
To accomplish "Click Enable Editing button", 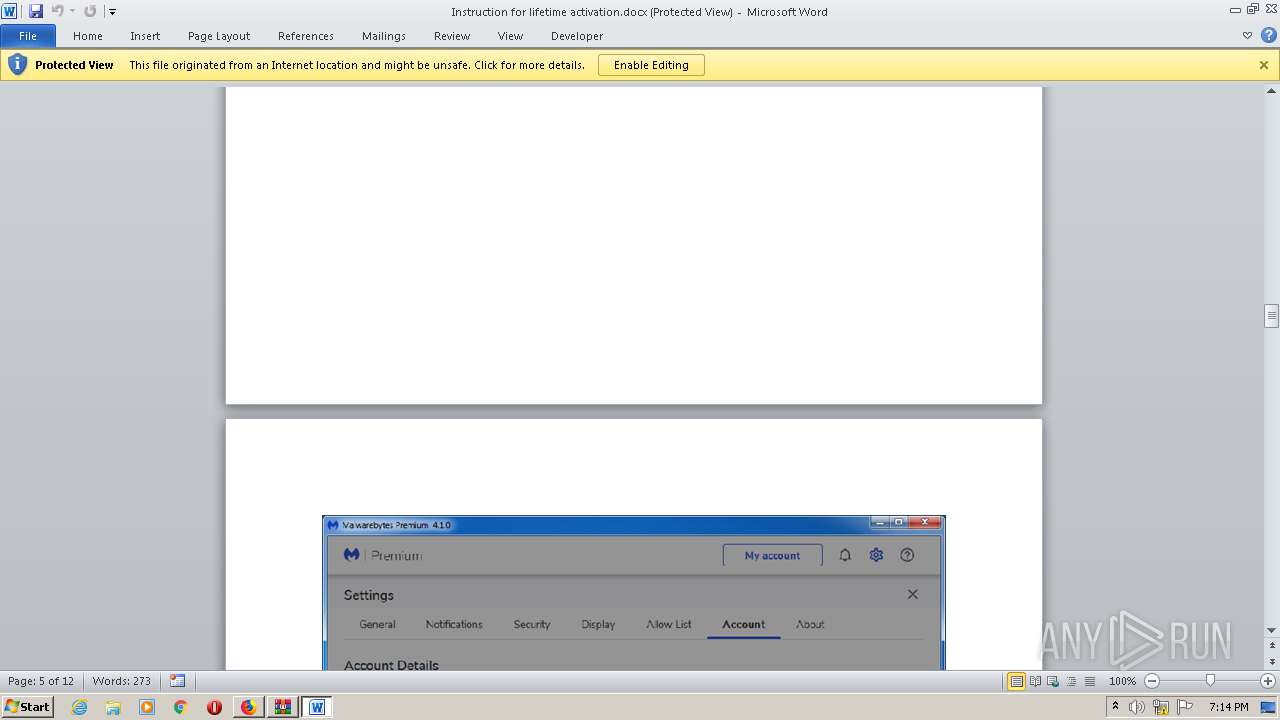I will pyautogui.click(x=651, y=65).
